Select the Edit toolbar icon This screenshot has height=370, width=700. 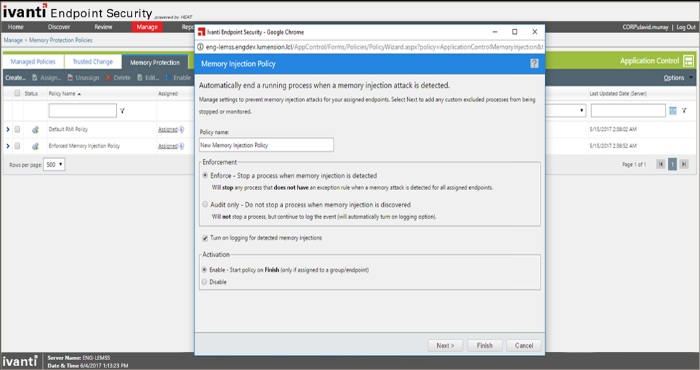tap(140, 78)
